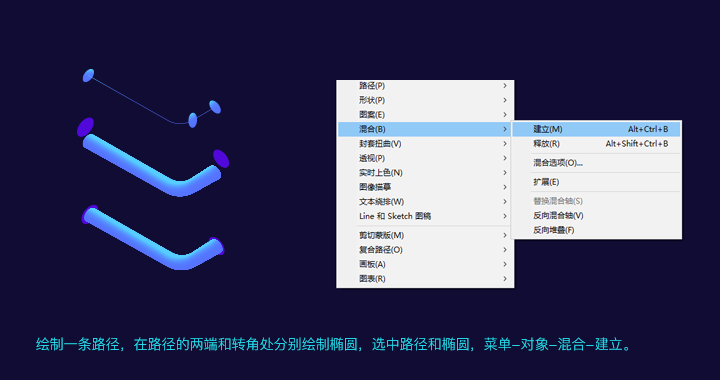Viewport: 720px width, 380px height.
Task: Choose 反向堆叠(F) option
Action: click(x=596, y=230)
